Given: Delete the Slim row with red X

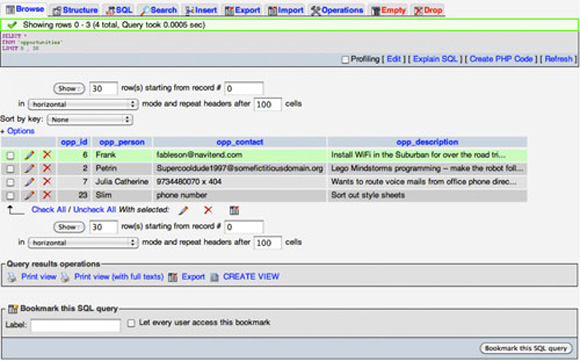Looking at the screenshot, I should click(47, 195).
